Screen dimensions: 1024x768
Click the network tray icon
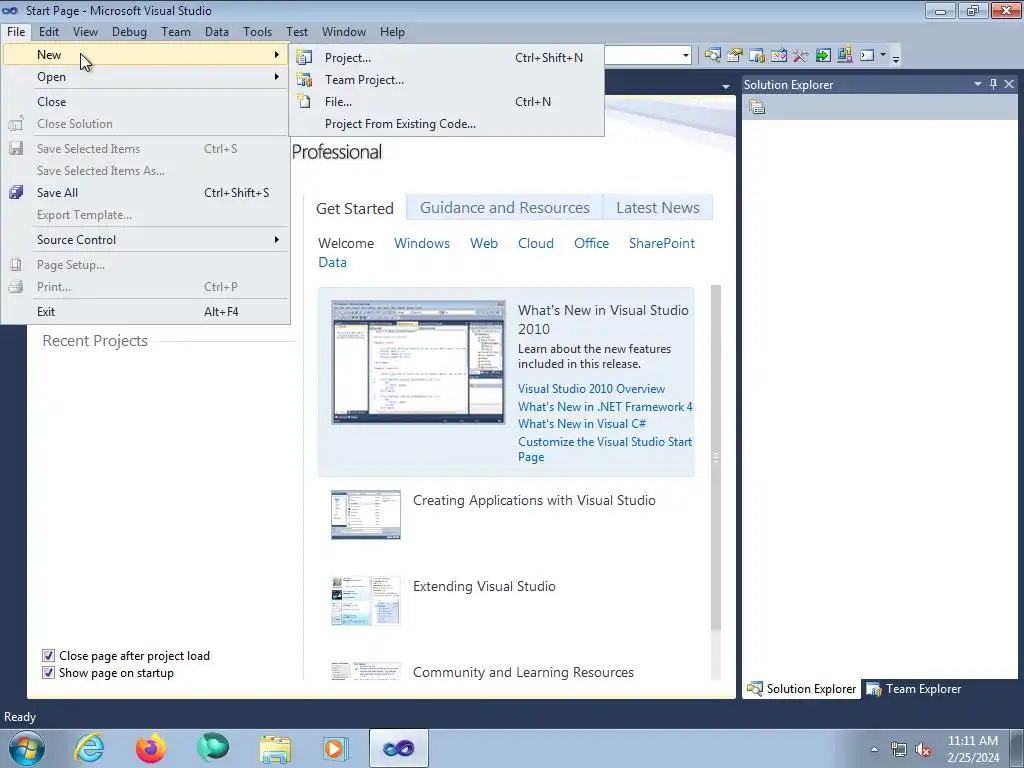(899, 750)
